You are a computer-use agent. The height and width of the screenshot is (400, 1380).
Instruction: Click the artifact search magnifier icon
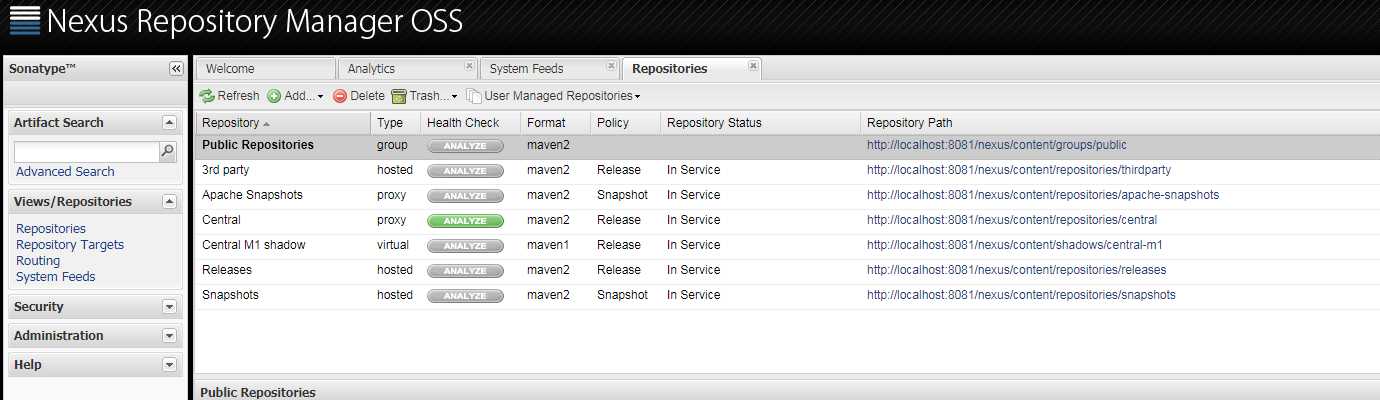(x=168, y=152)
